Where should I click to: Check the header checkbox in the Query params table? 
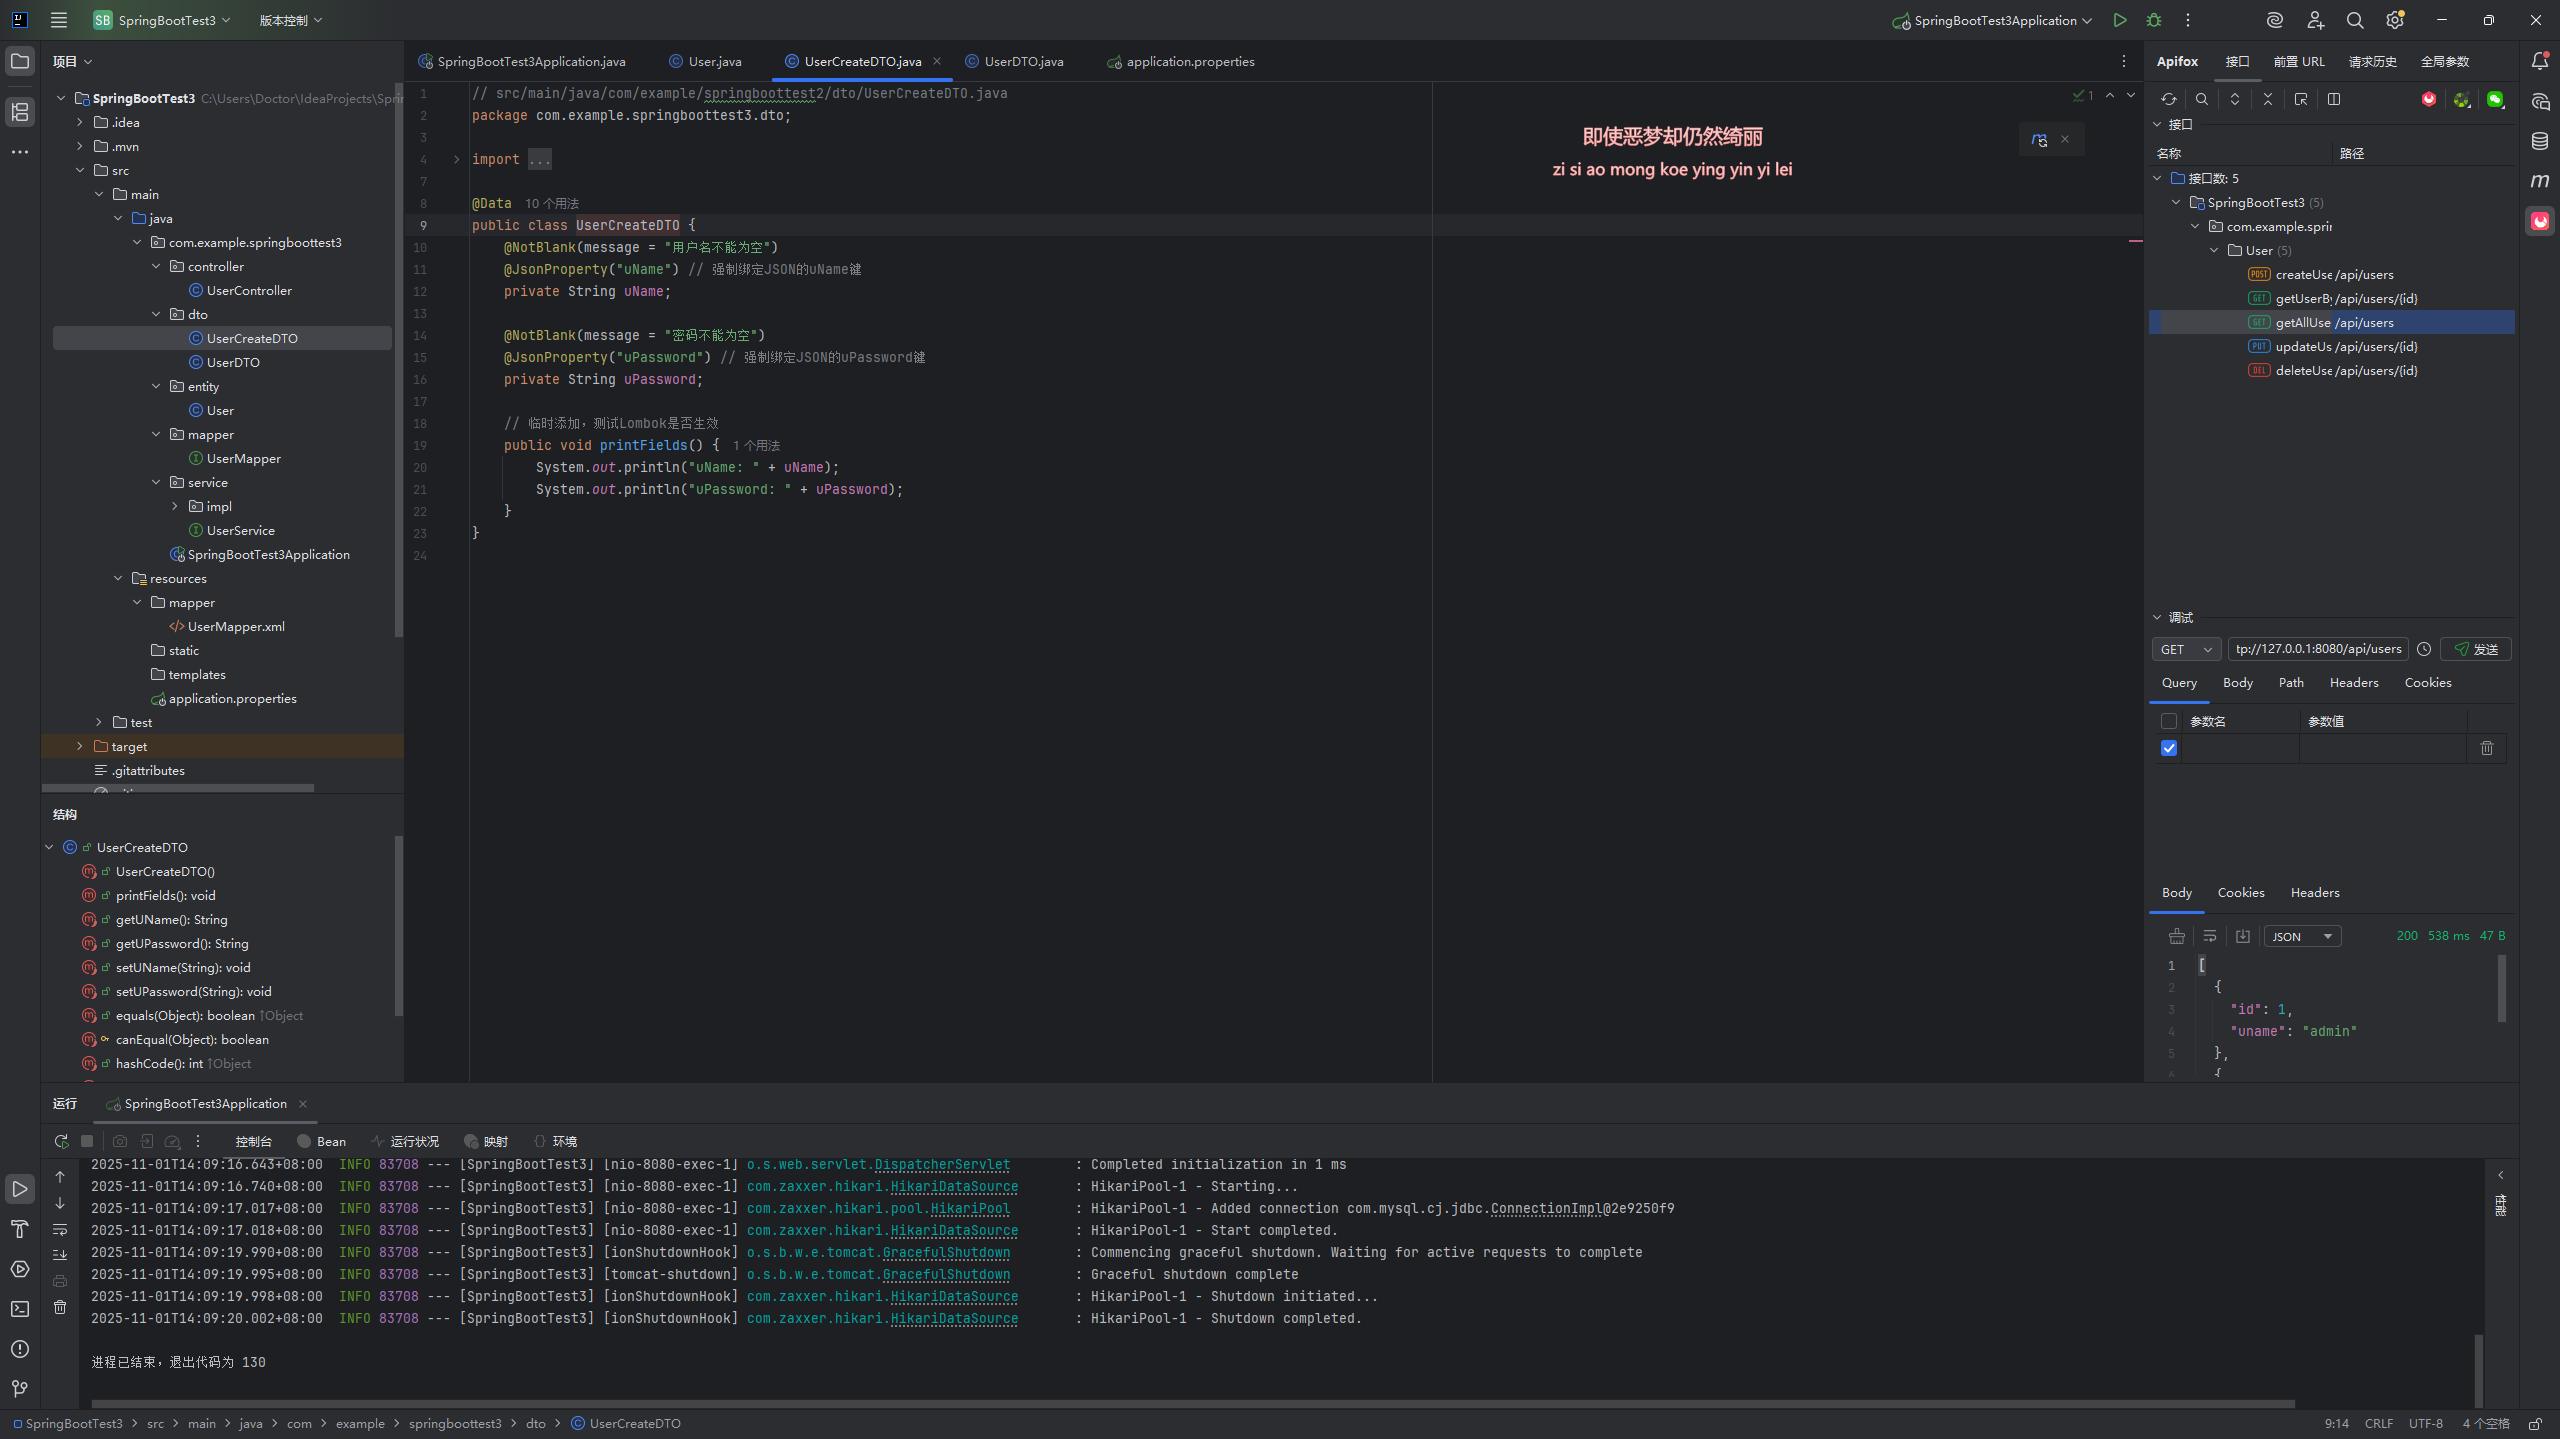2169,721
